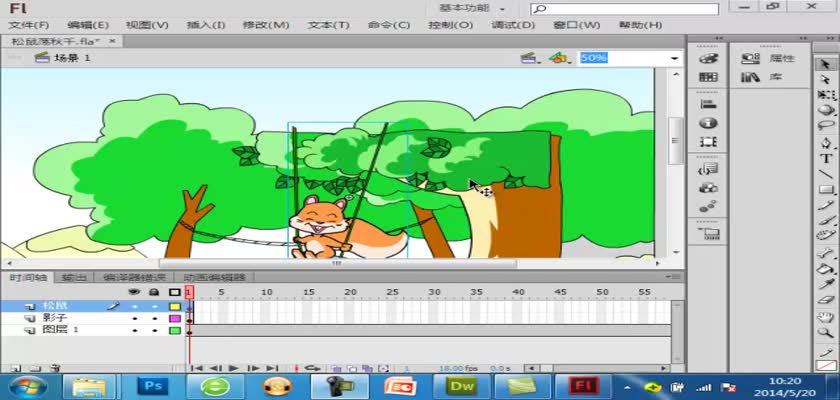The width and height of the screenshot is (840, 400).
Task: Select the Hand tool
Action: tap(826, 317)
